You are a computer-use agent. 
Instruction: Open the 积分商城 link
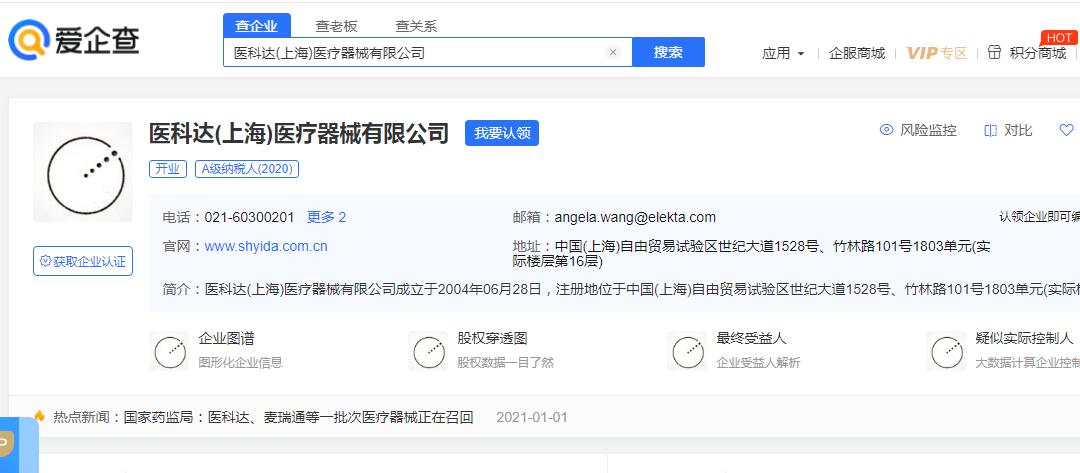click(1037, 53)
